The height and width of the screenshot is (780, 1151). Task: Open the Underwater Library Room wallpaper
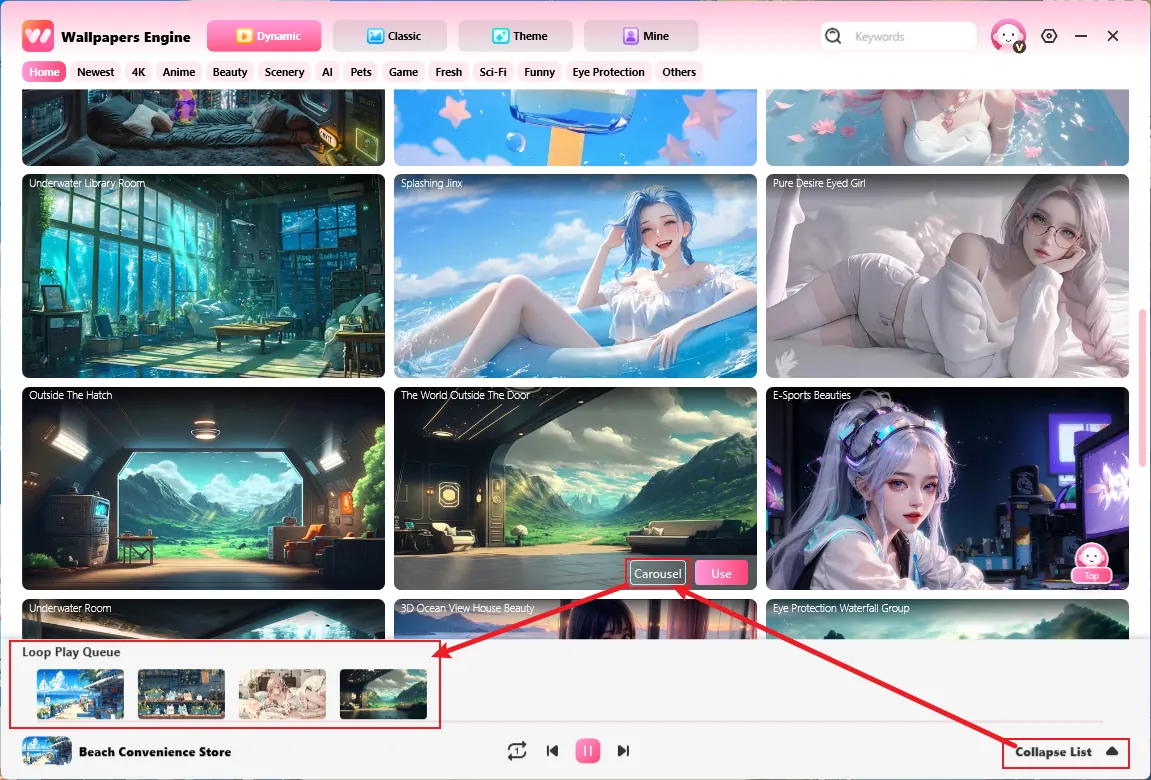[x=203, y=276]
